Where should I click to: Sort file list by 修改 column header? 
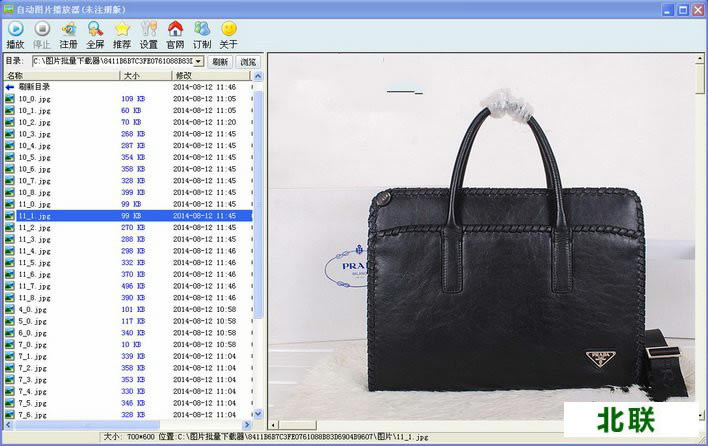click(210, 76)
